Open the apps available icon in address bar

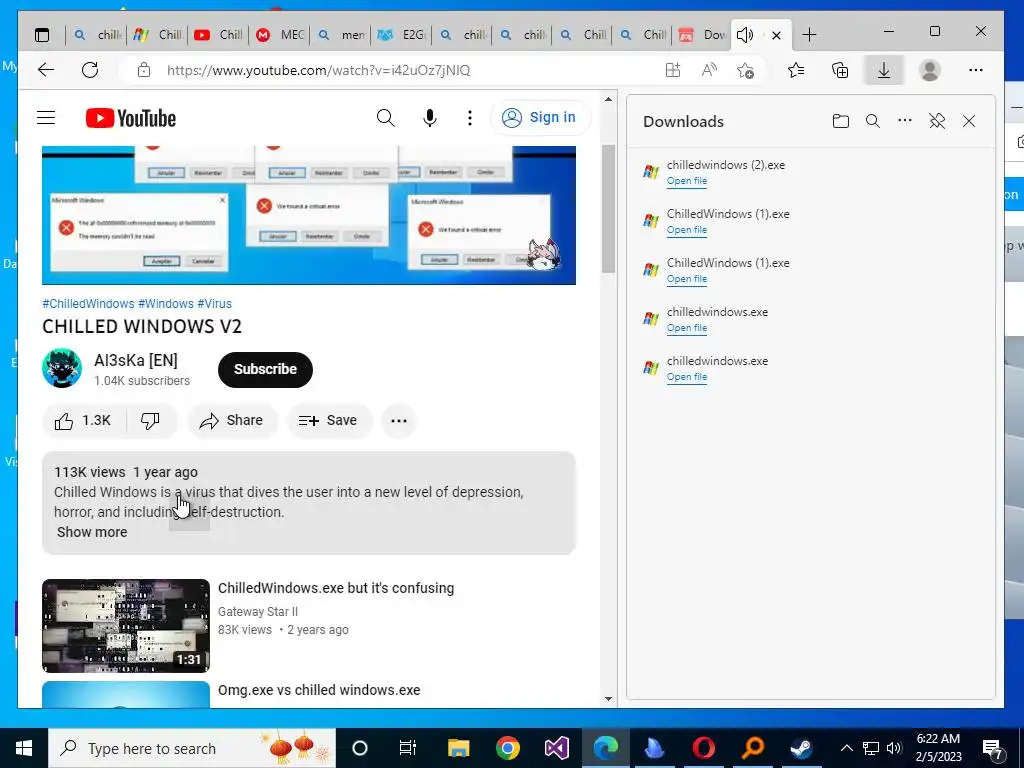[673, 70]
